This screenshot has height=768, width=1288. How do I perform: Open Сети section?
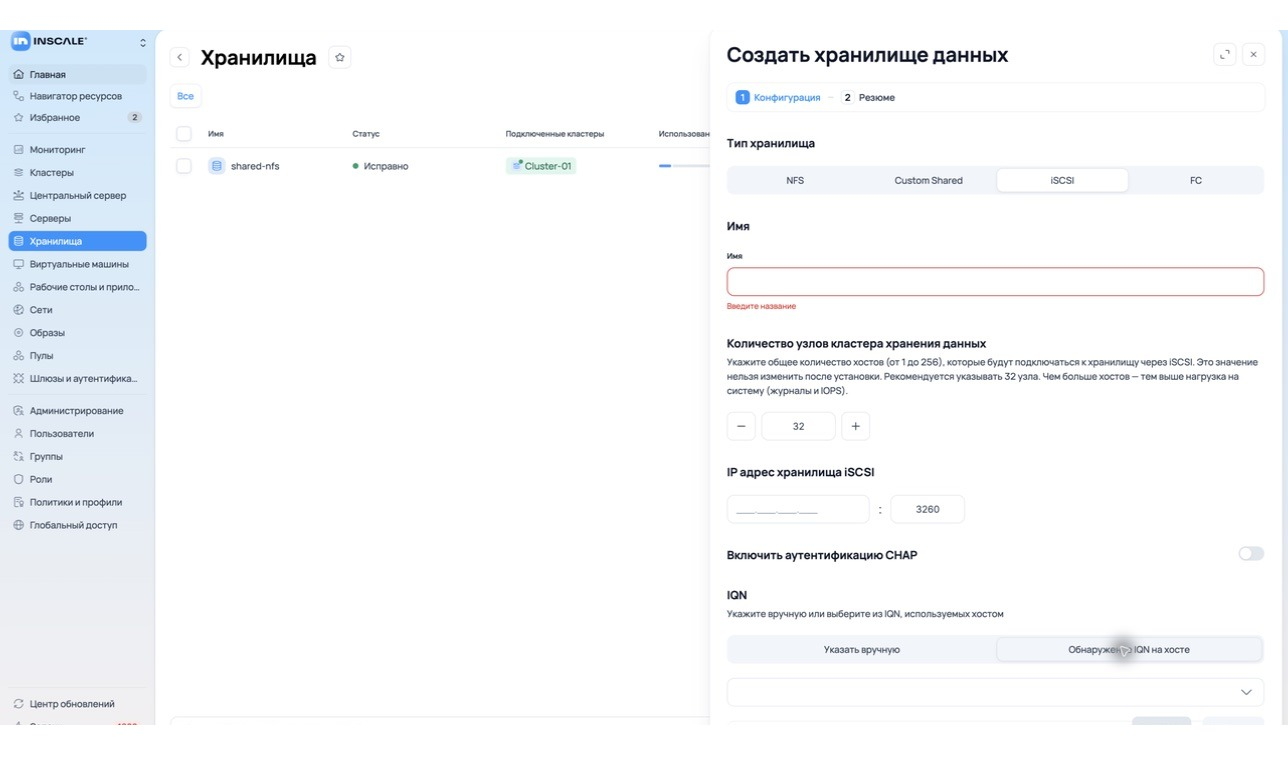coord(77,310)
